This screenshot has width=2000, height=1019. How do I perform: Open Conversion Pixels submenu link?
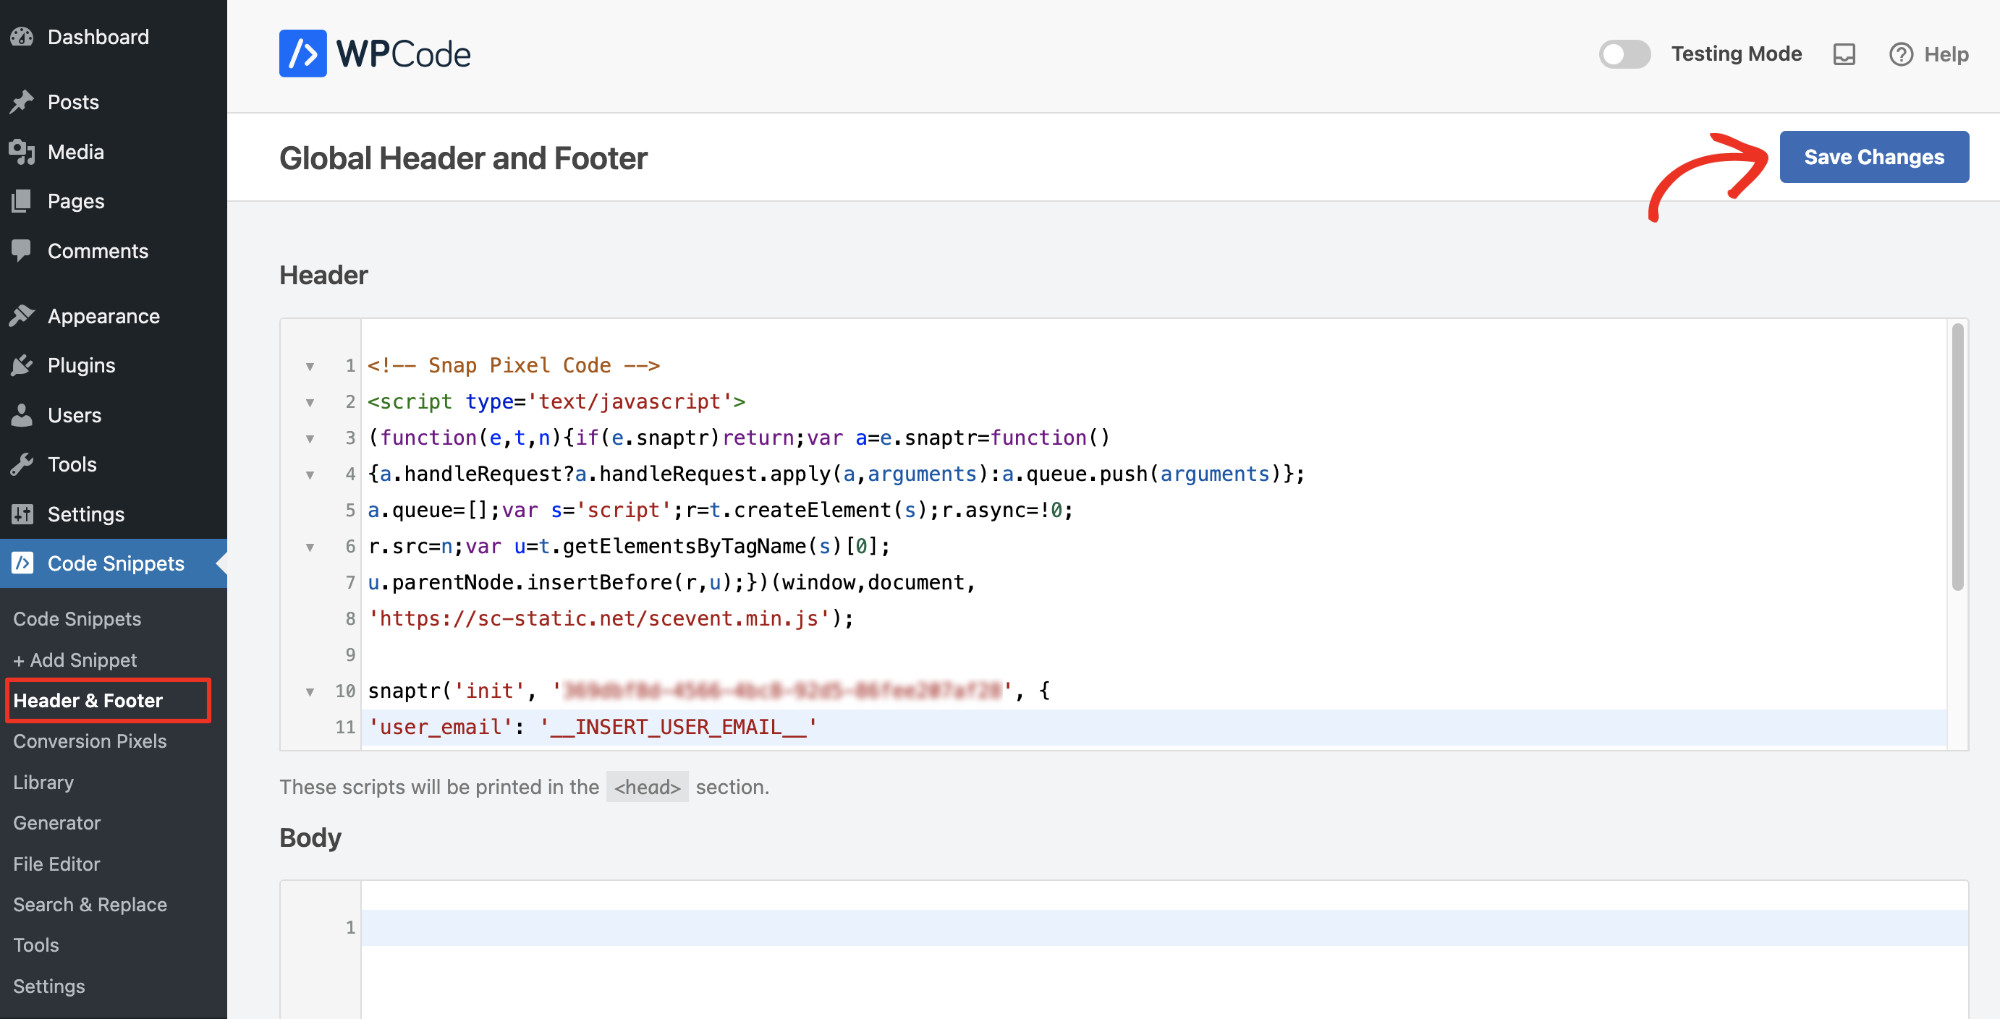point(90,741)
